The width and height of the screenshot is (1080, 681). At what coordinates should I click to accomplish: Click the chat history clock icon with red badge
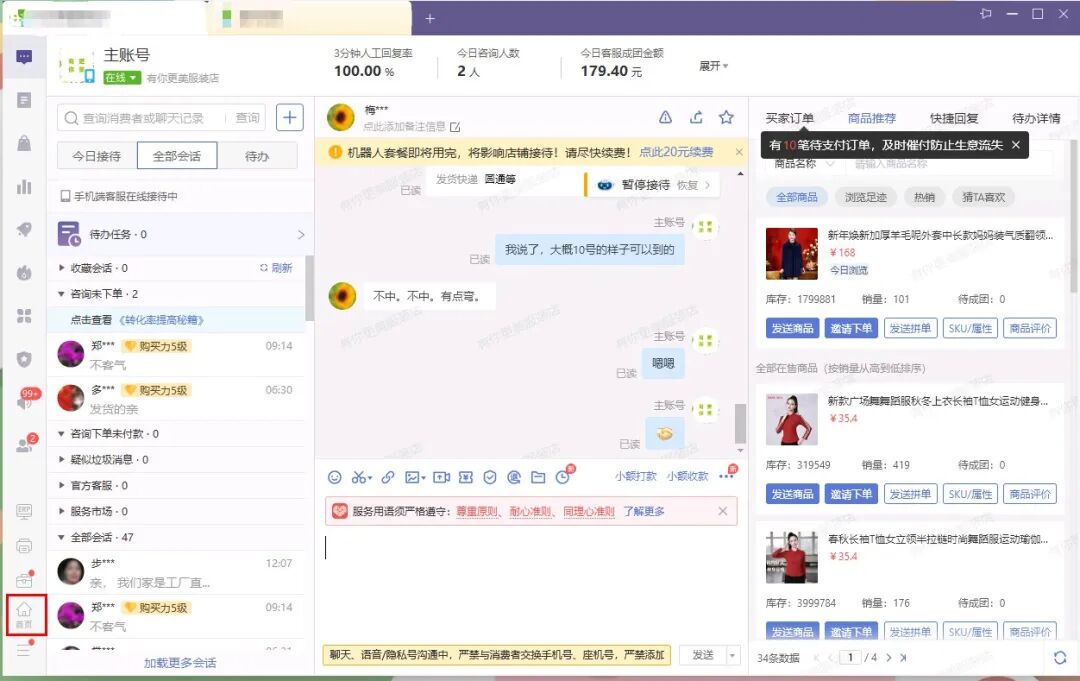click(x=563, y=477)
